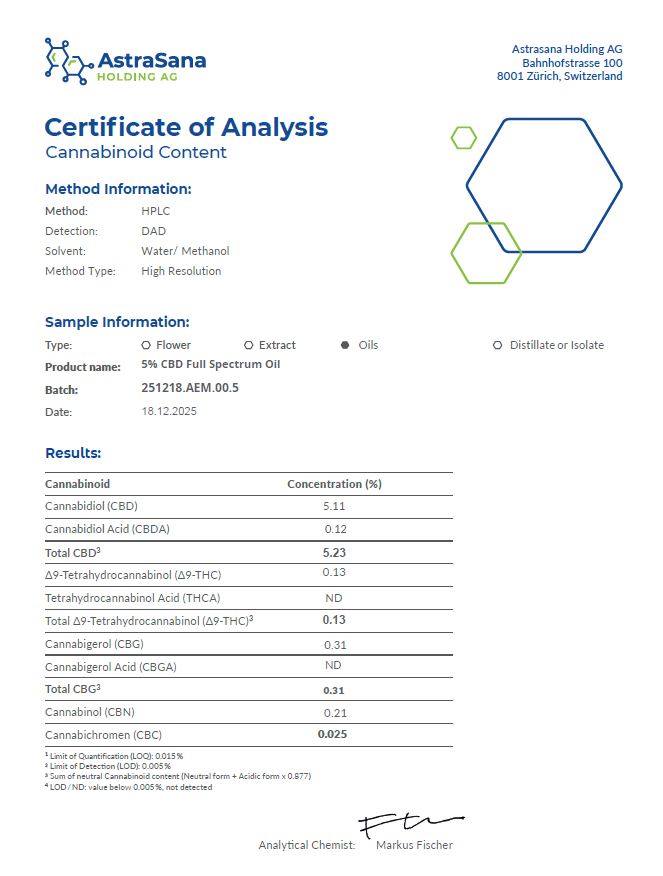Click the Bahnhofstrasse 100 address line
Viewport: 663px width, 876px height.
pyautogui.click(x=572, y=63)
